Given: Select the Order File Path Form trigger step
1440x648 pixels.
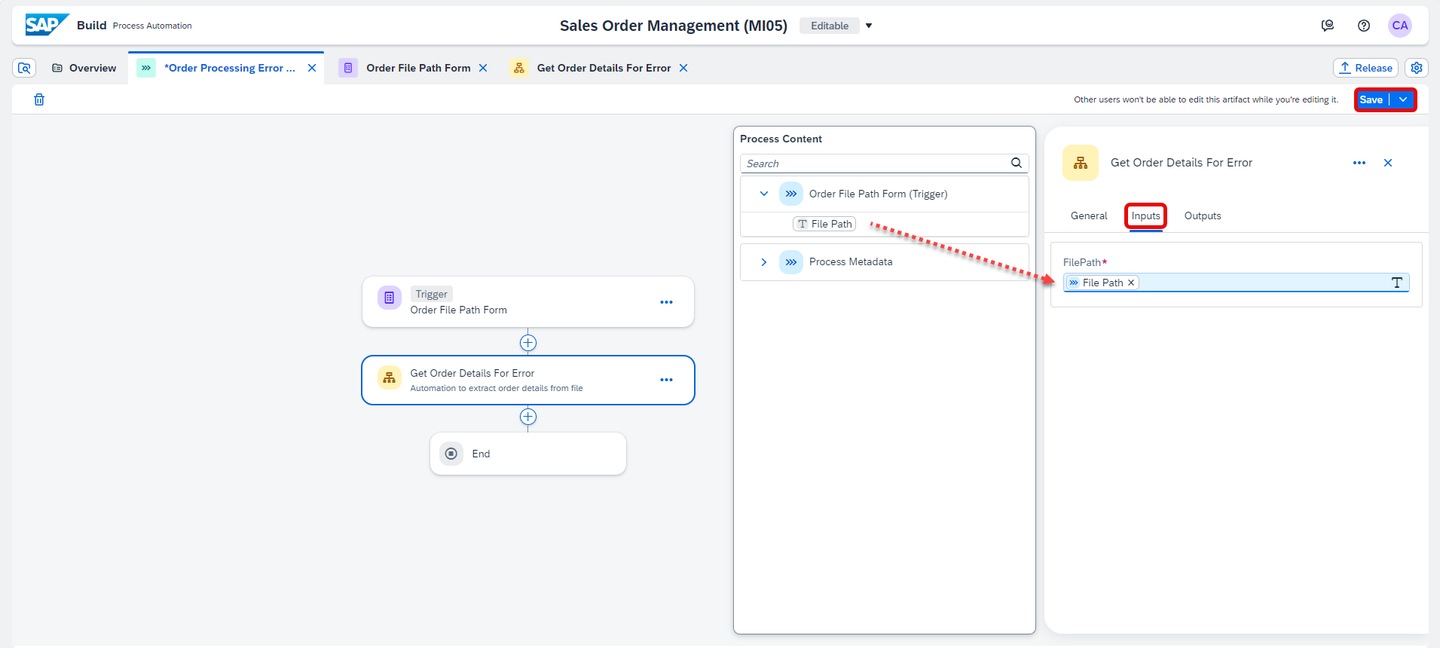Looking at the screenshot, I should [528, 302].
